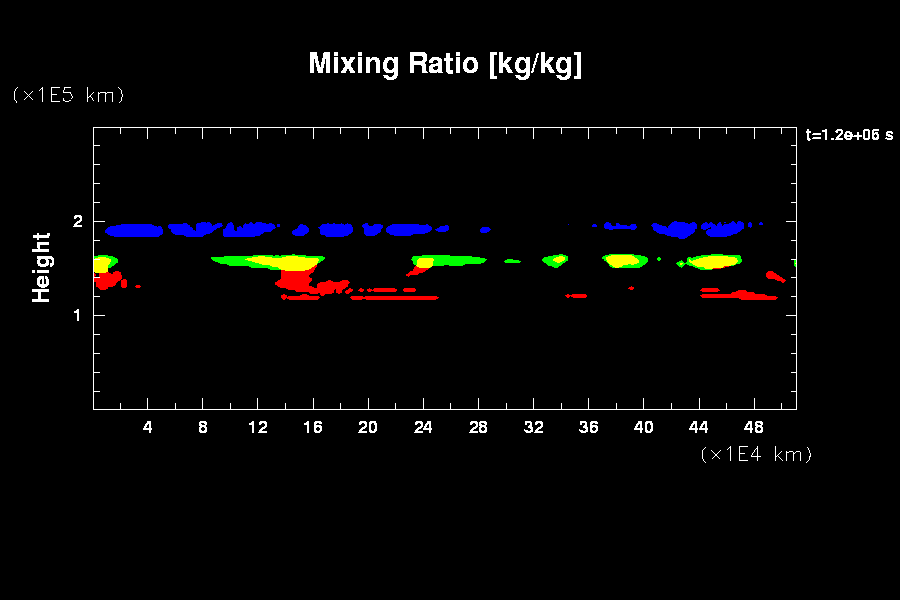Click the y-axis tick label "2"

[x=76, y=222]
